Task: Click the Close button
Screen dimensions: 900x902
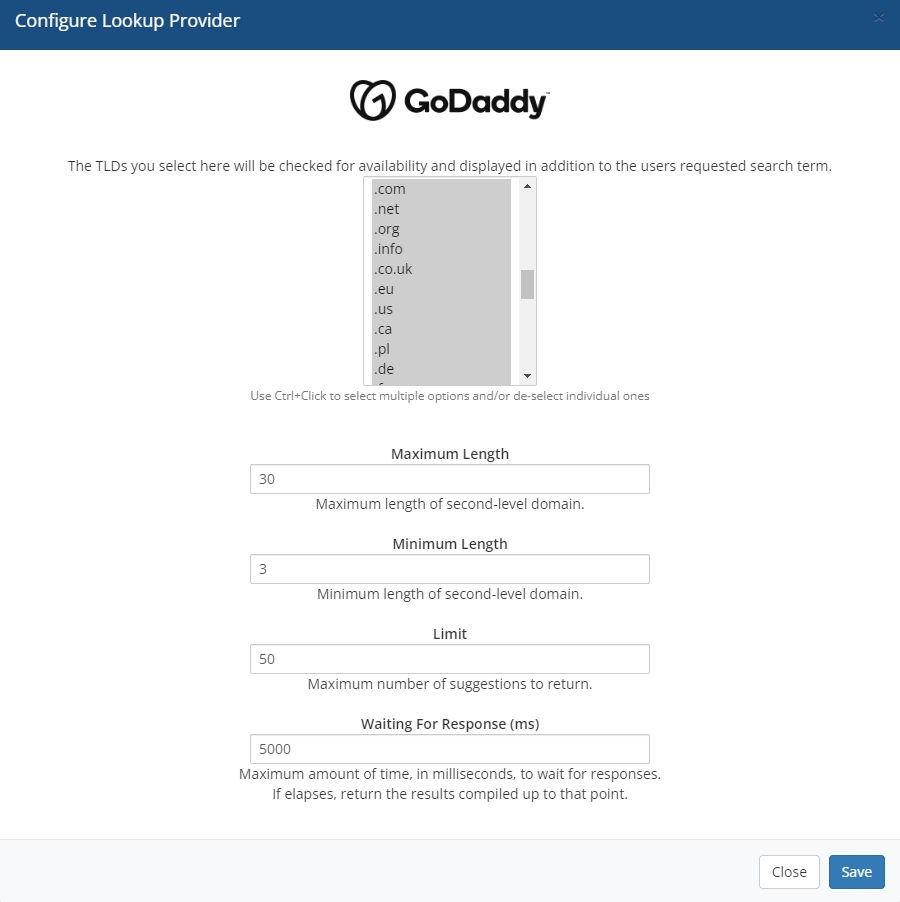Action: [x=789, y=871]
